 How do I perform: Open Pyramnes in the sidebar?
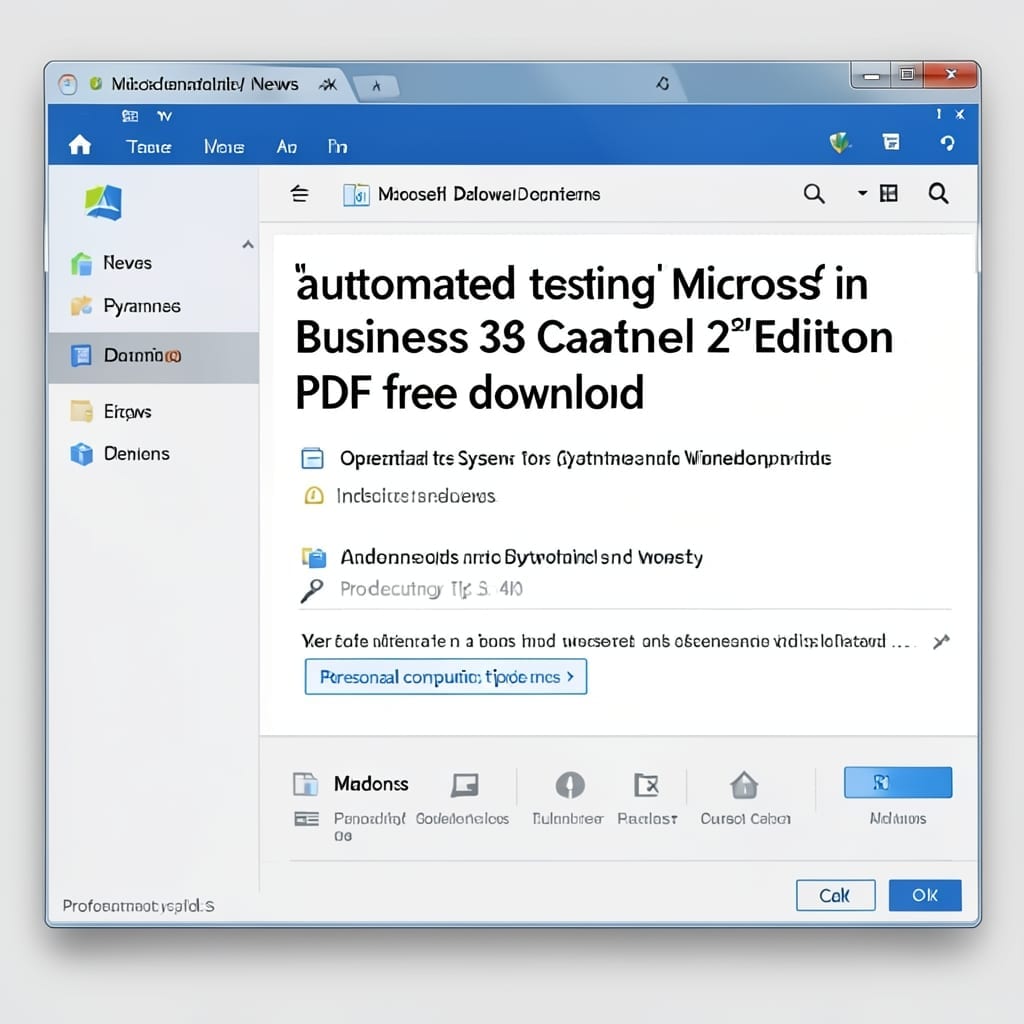pos(153,306)
